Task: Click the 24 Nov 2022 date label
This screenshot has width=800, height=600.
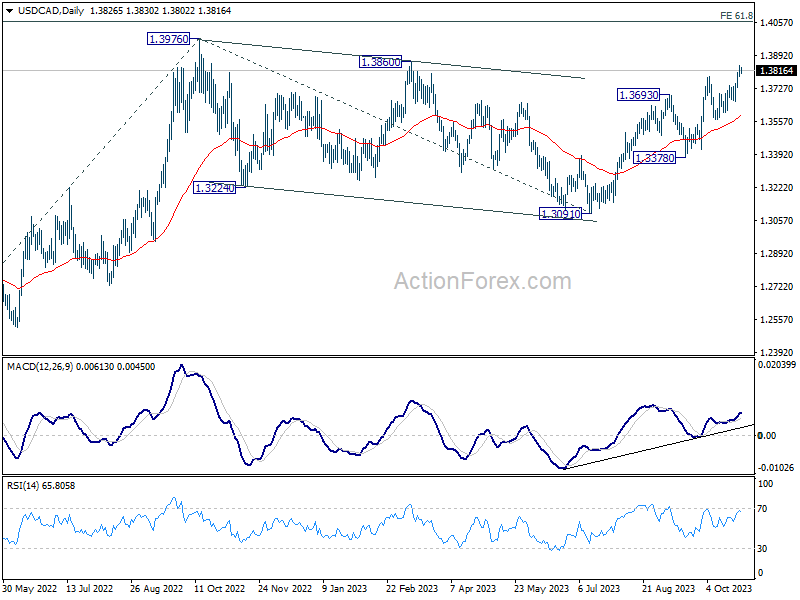Action: coord(285,589)
